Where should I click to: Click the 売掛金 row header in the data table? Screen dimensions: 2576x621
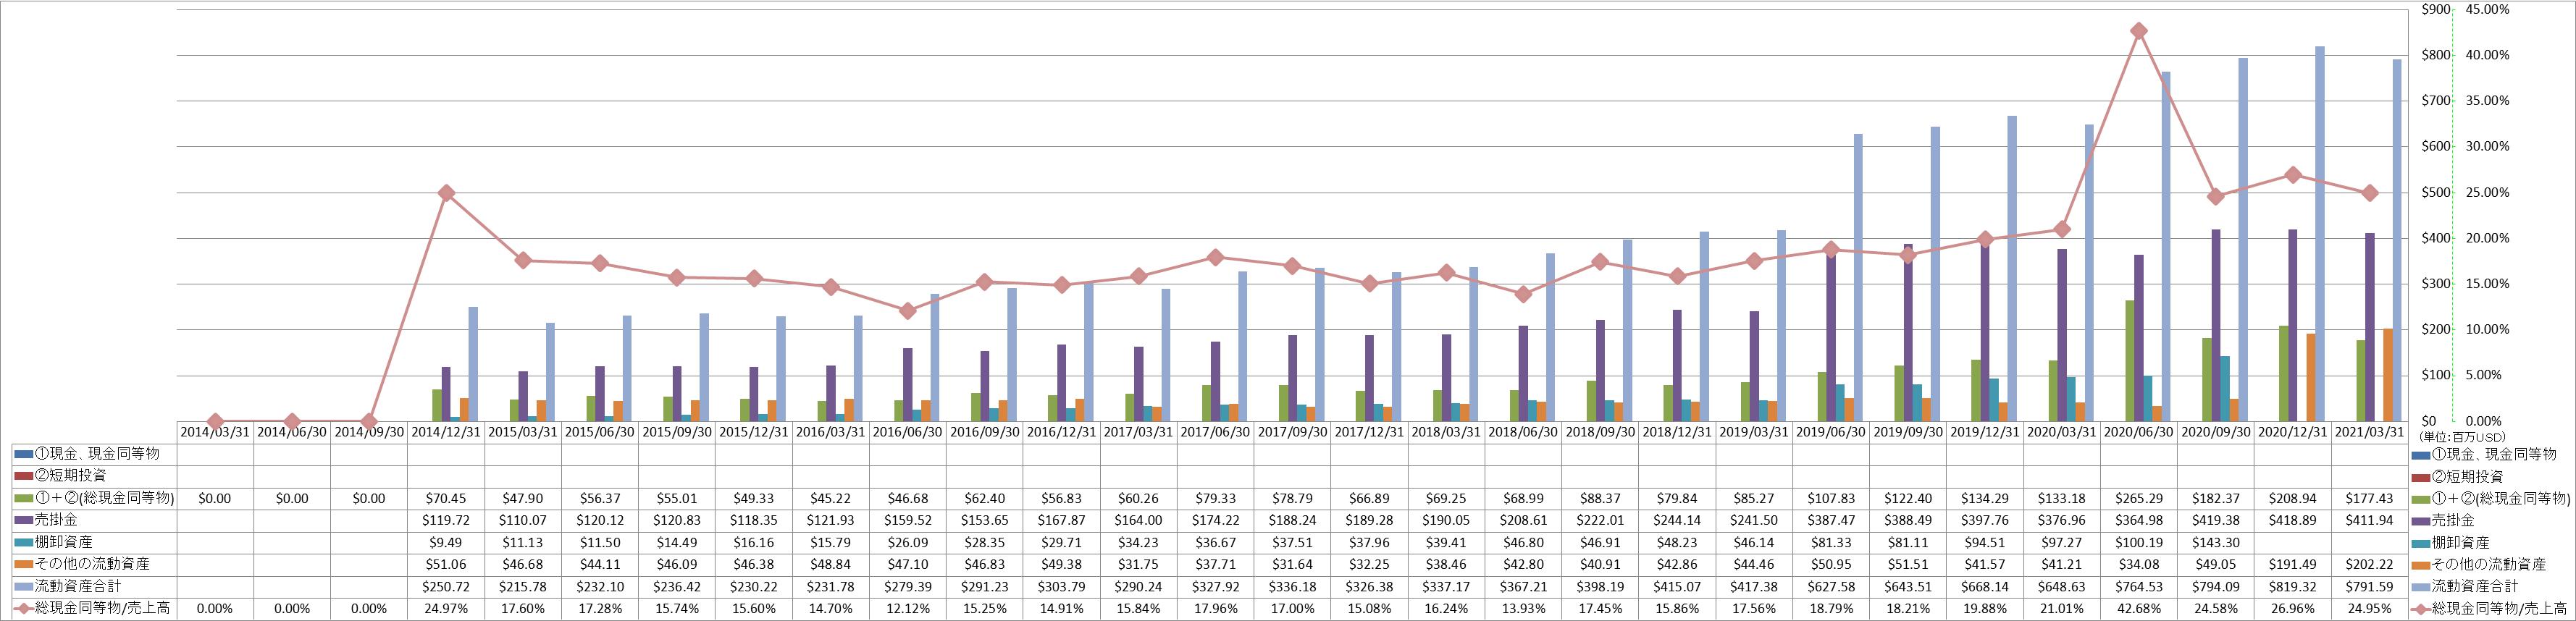(x=94, y=520)
